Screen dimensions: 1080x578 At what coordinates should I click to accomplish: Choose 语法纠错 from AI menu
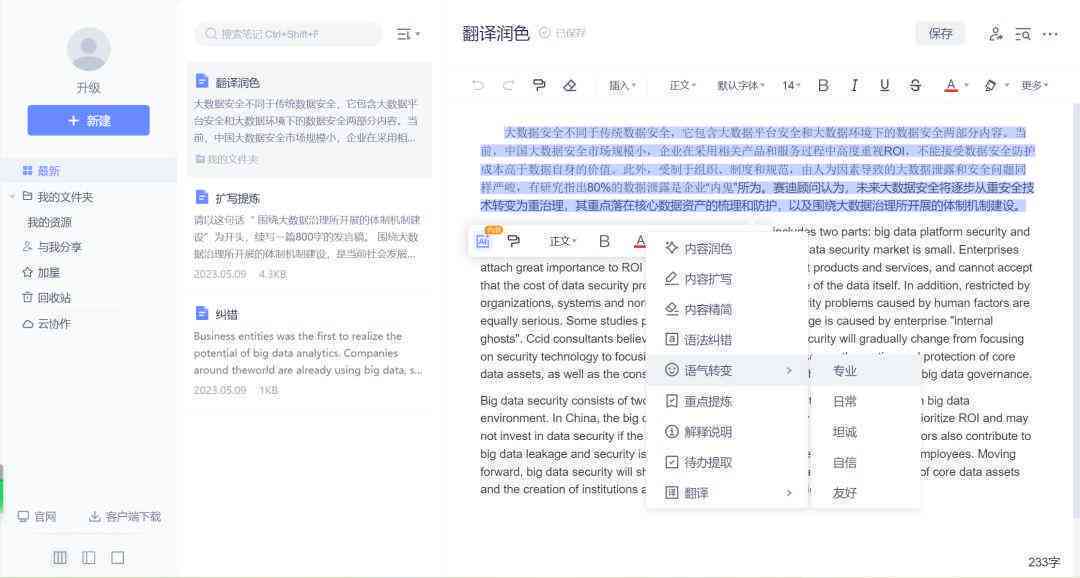[727, 340]
